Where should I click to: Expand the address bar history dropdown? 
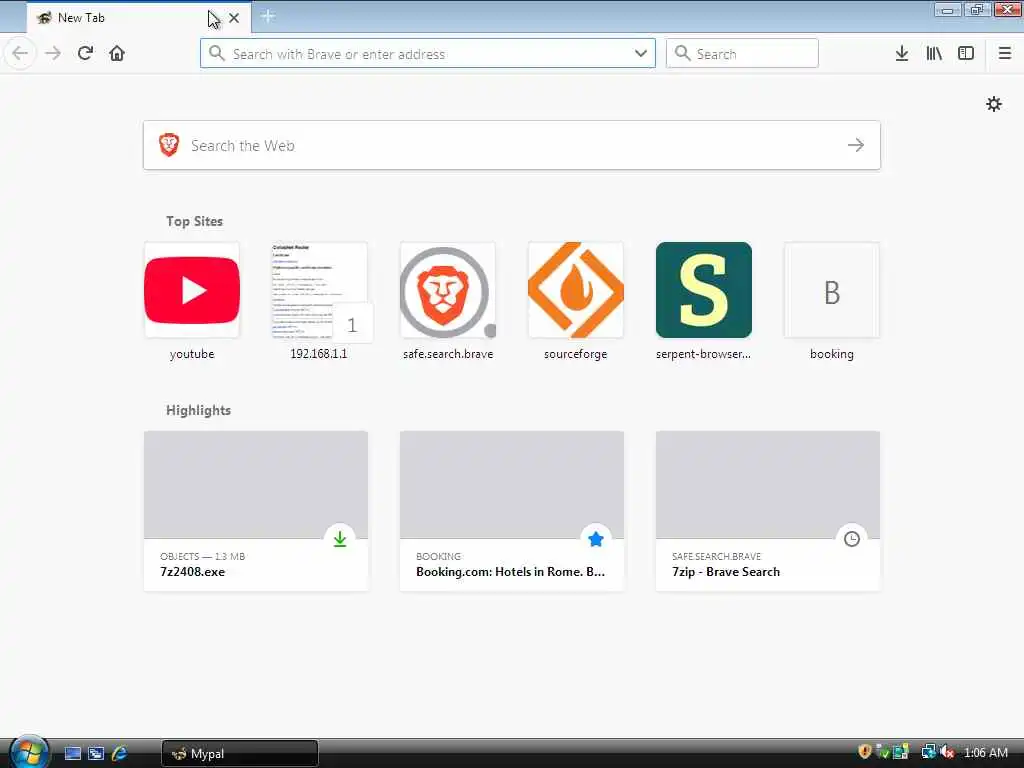coord(641,54)
